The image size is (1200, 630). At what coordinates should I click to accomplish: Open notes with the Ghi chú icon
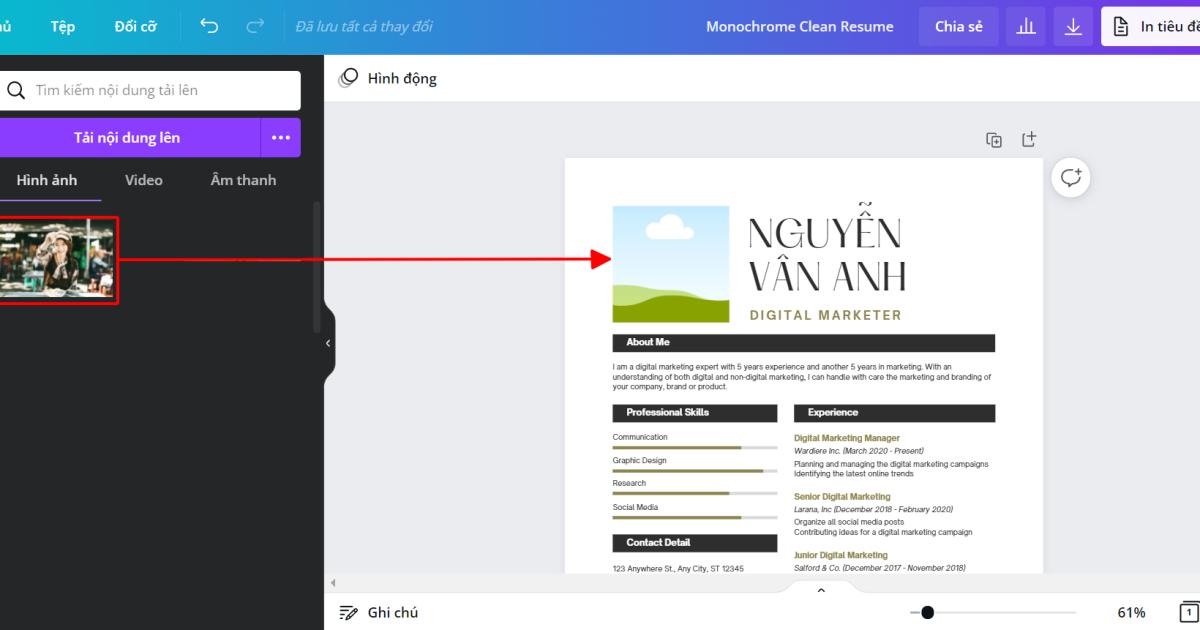[x=349, y=611]
